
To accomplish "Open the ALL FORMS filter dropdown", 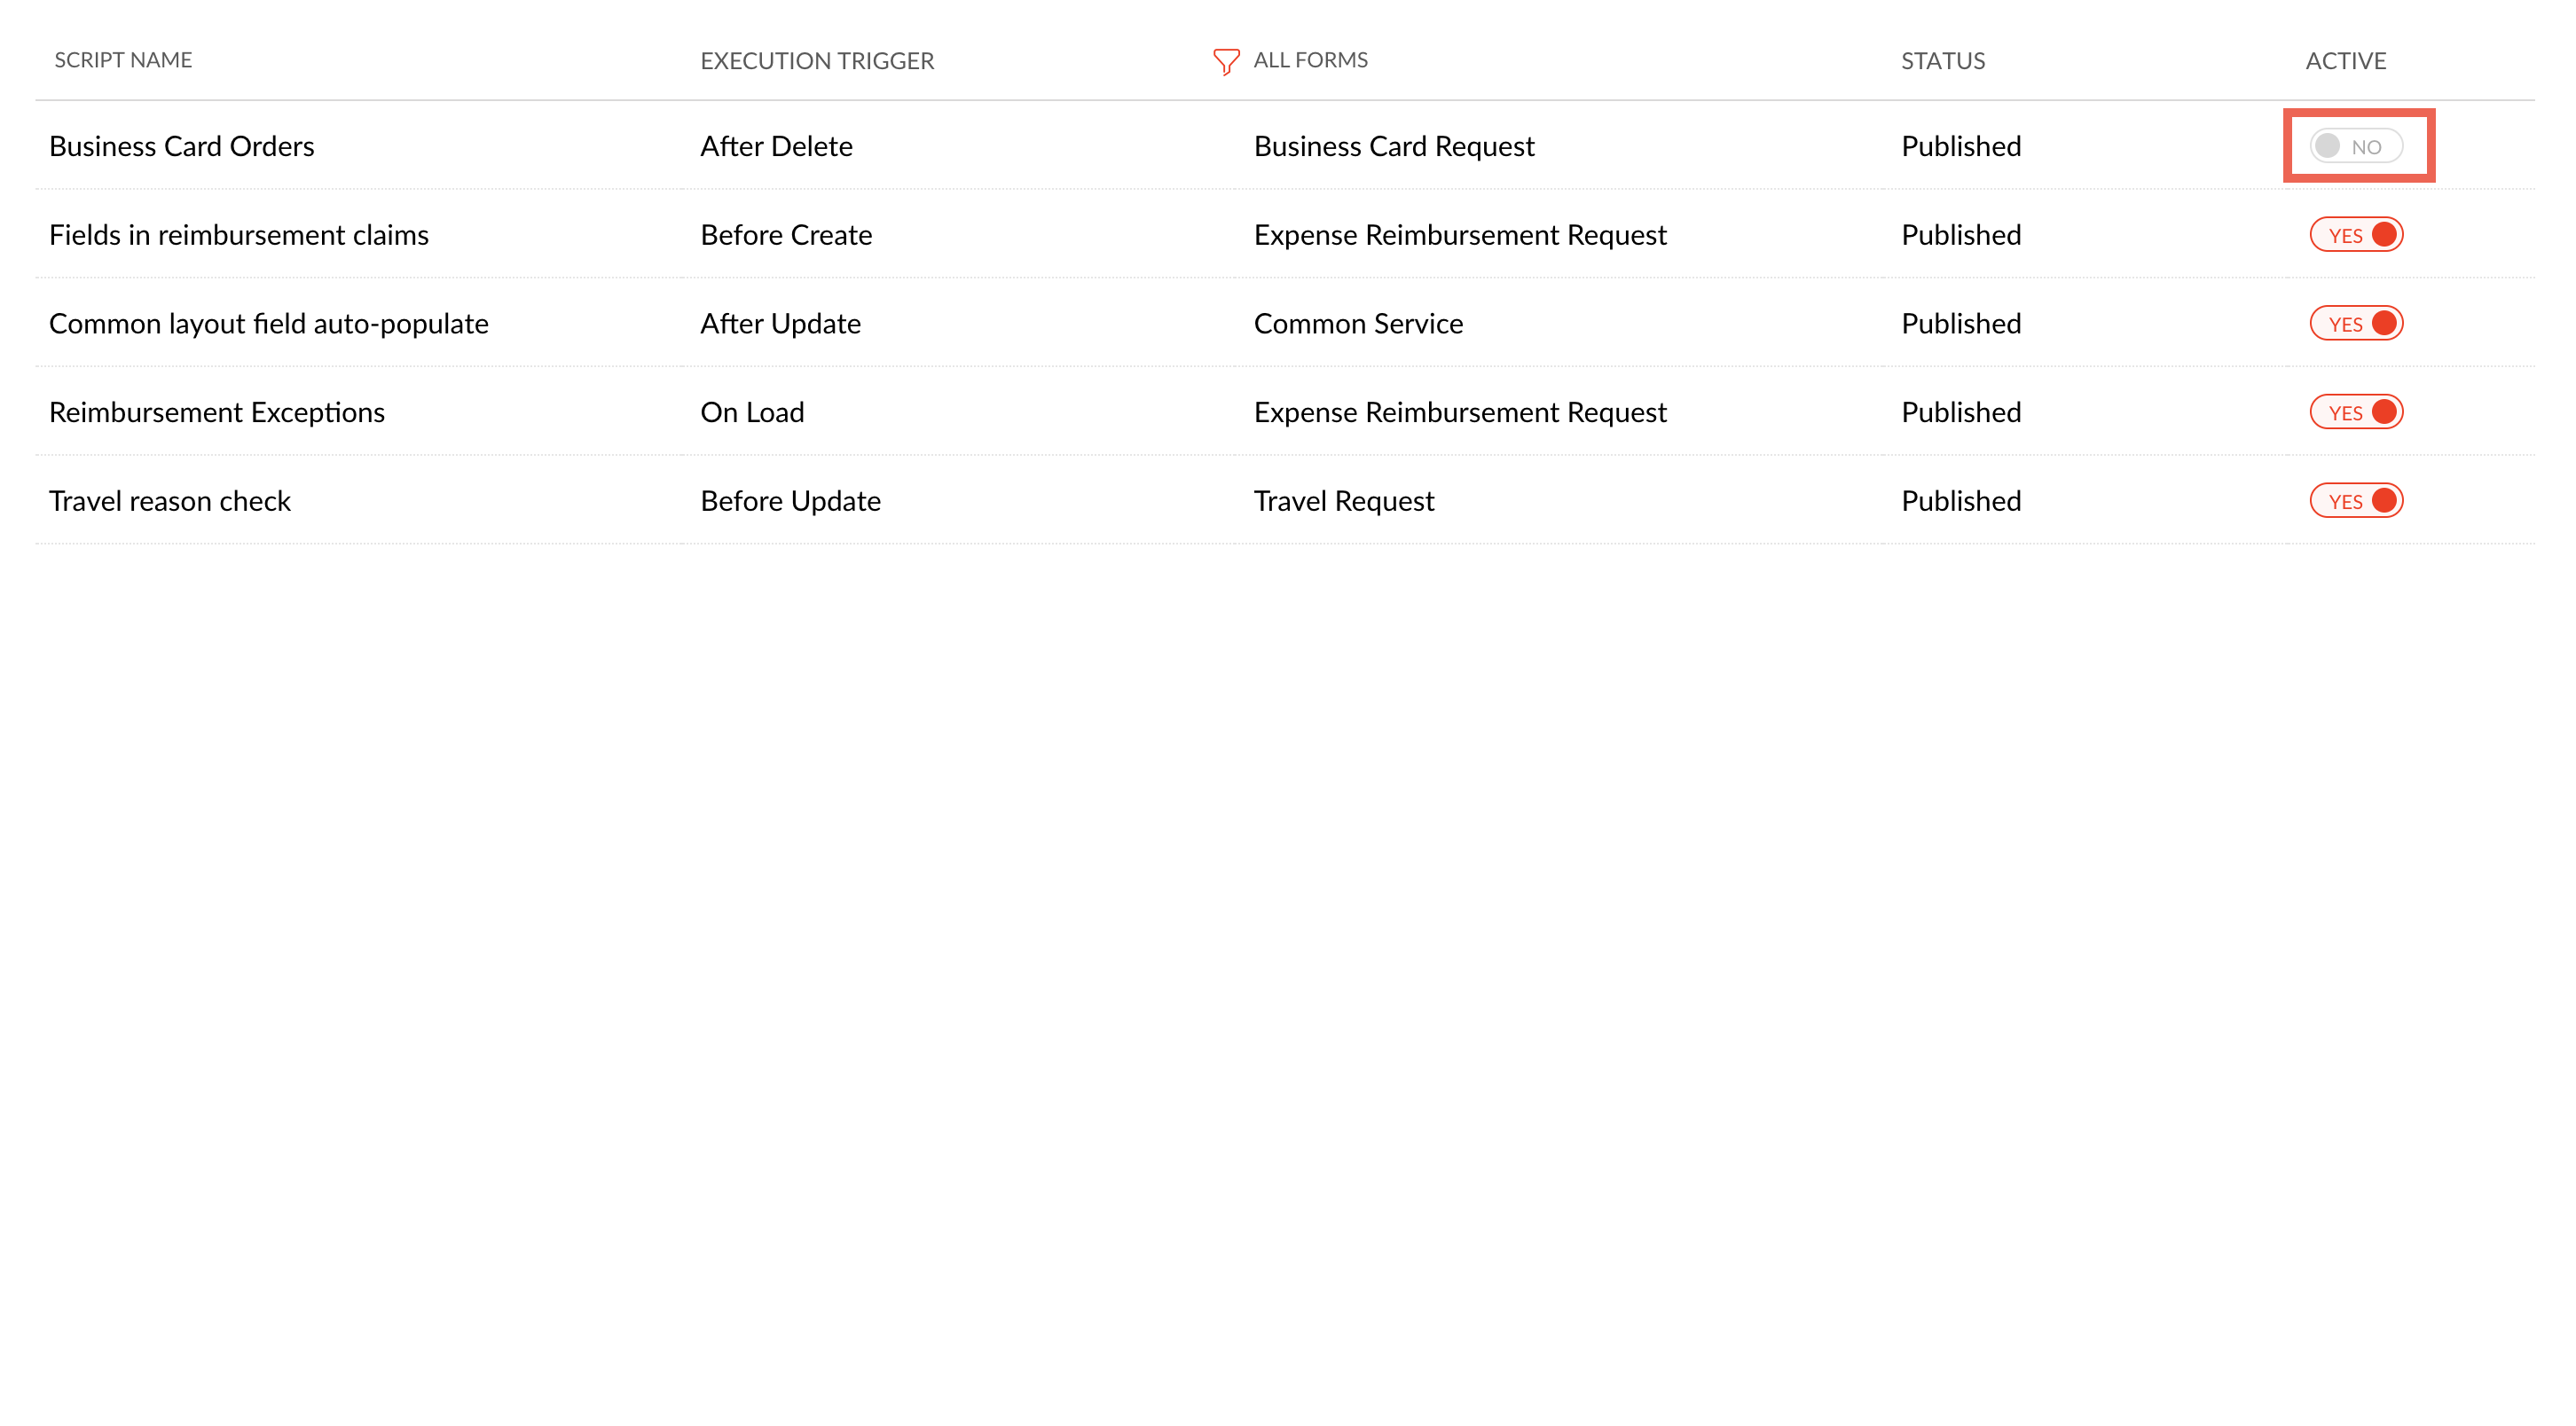I will point(1310,61).
